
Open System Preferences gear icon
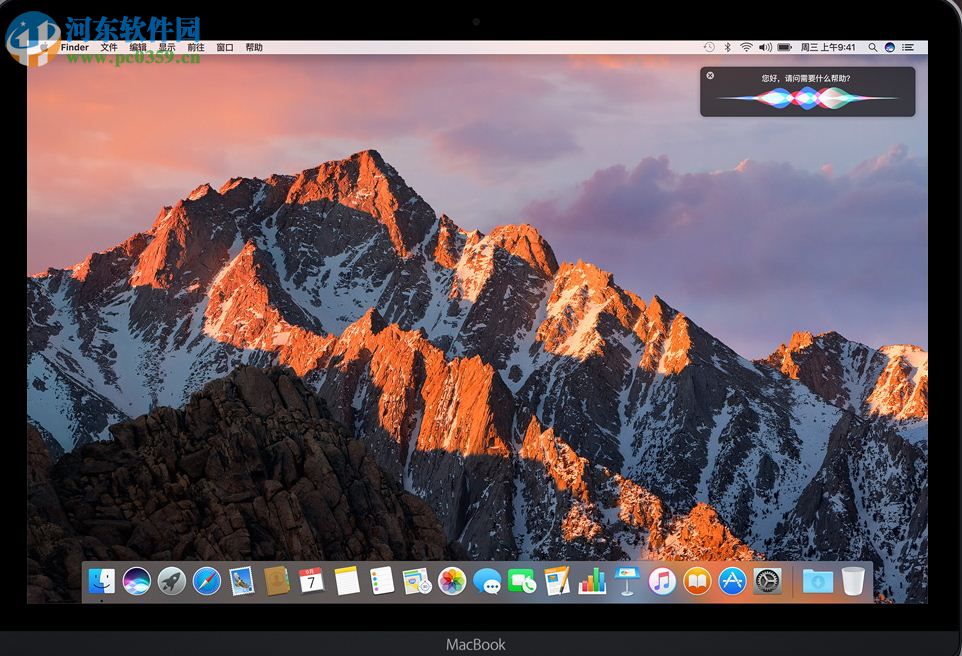[x=767, y=581]
